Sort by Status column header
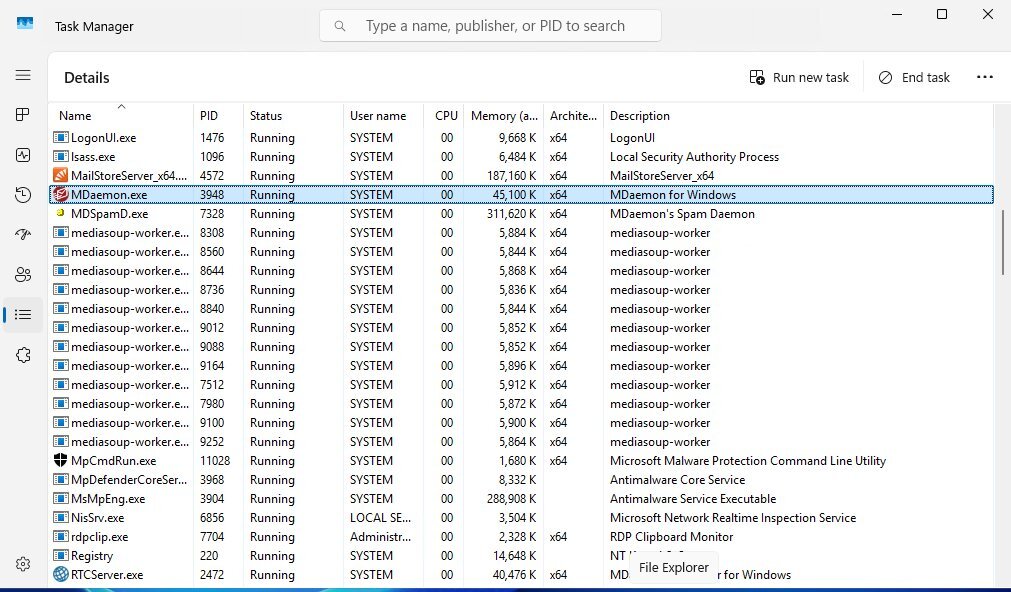This screenshot has height=592, width=1011. (x=293, y=115)
